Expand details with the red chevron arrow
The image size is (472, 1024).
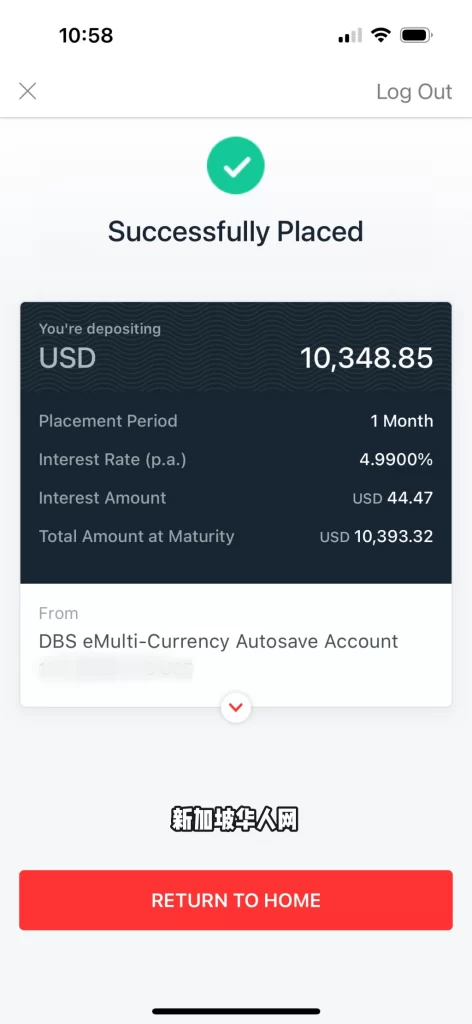click(236, 707)
